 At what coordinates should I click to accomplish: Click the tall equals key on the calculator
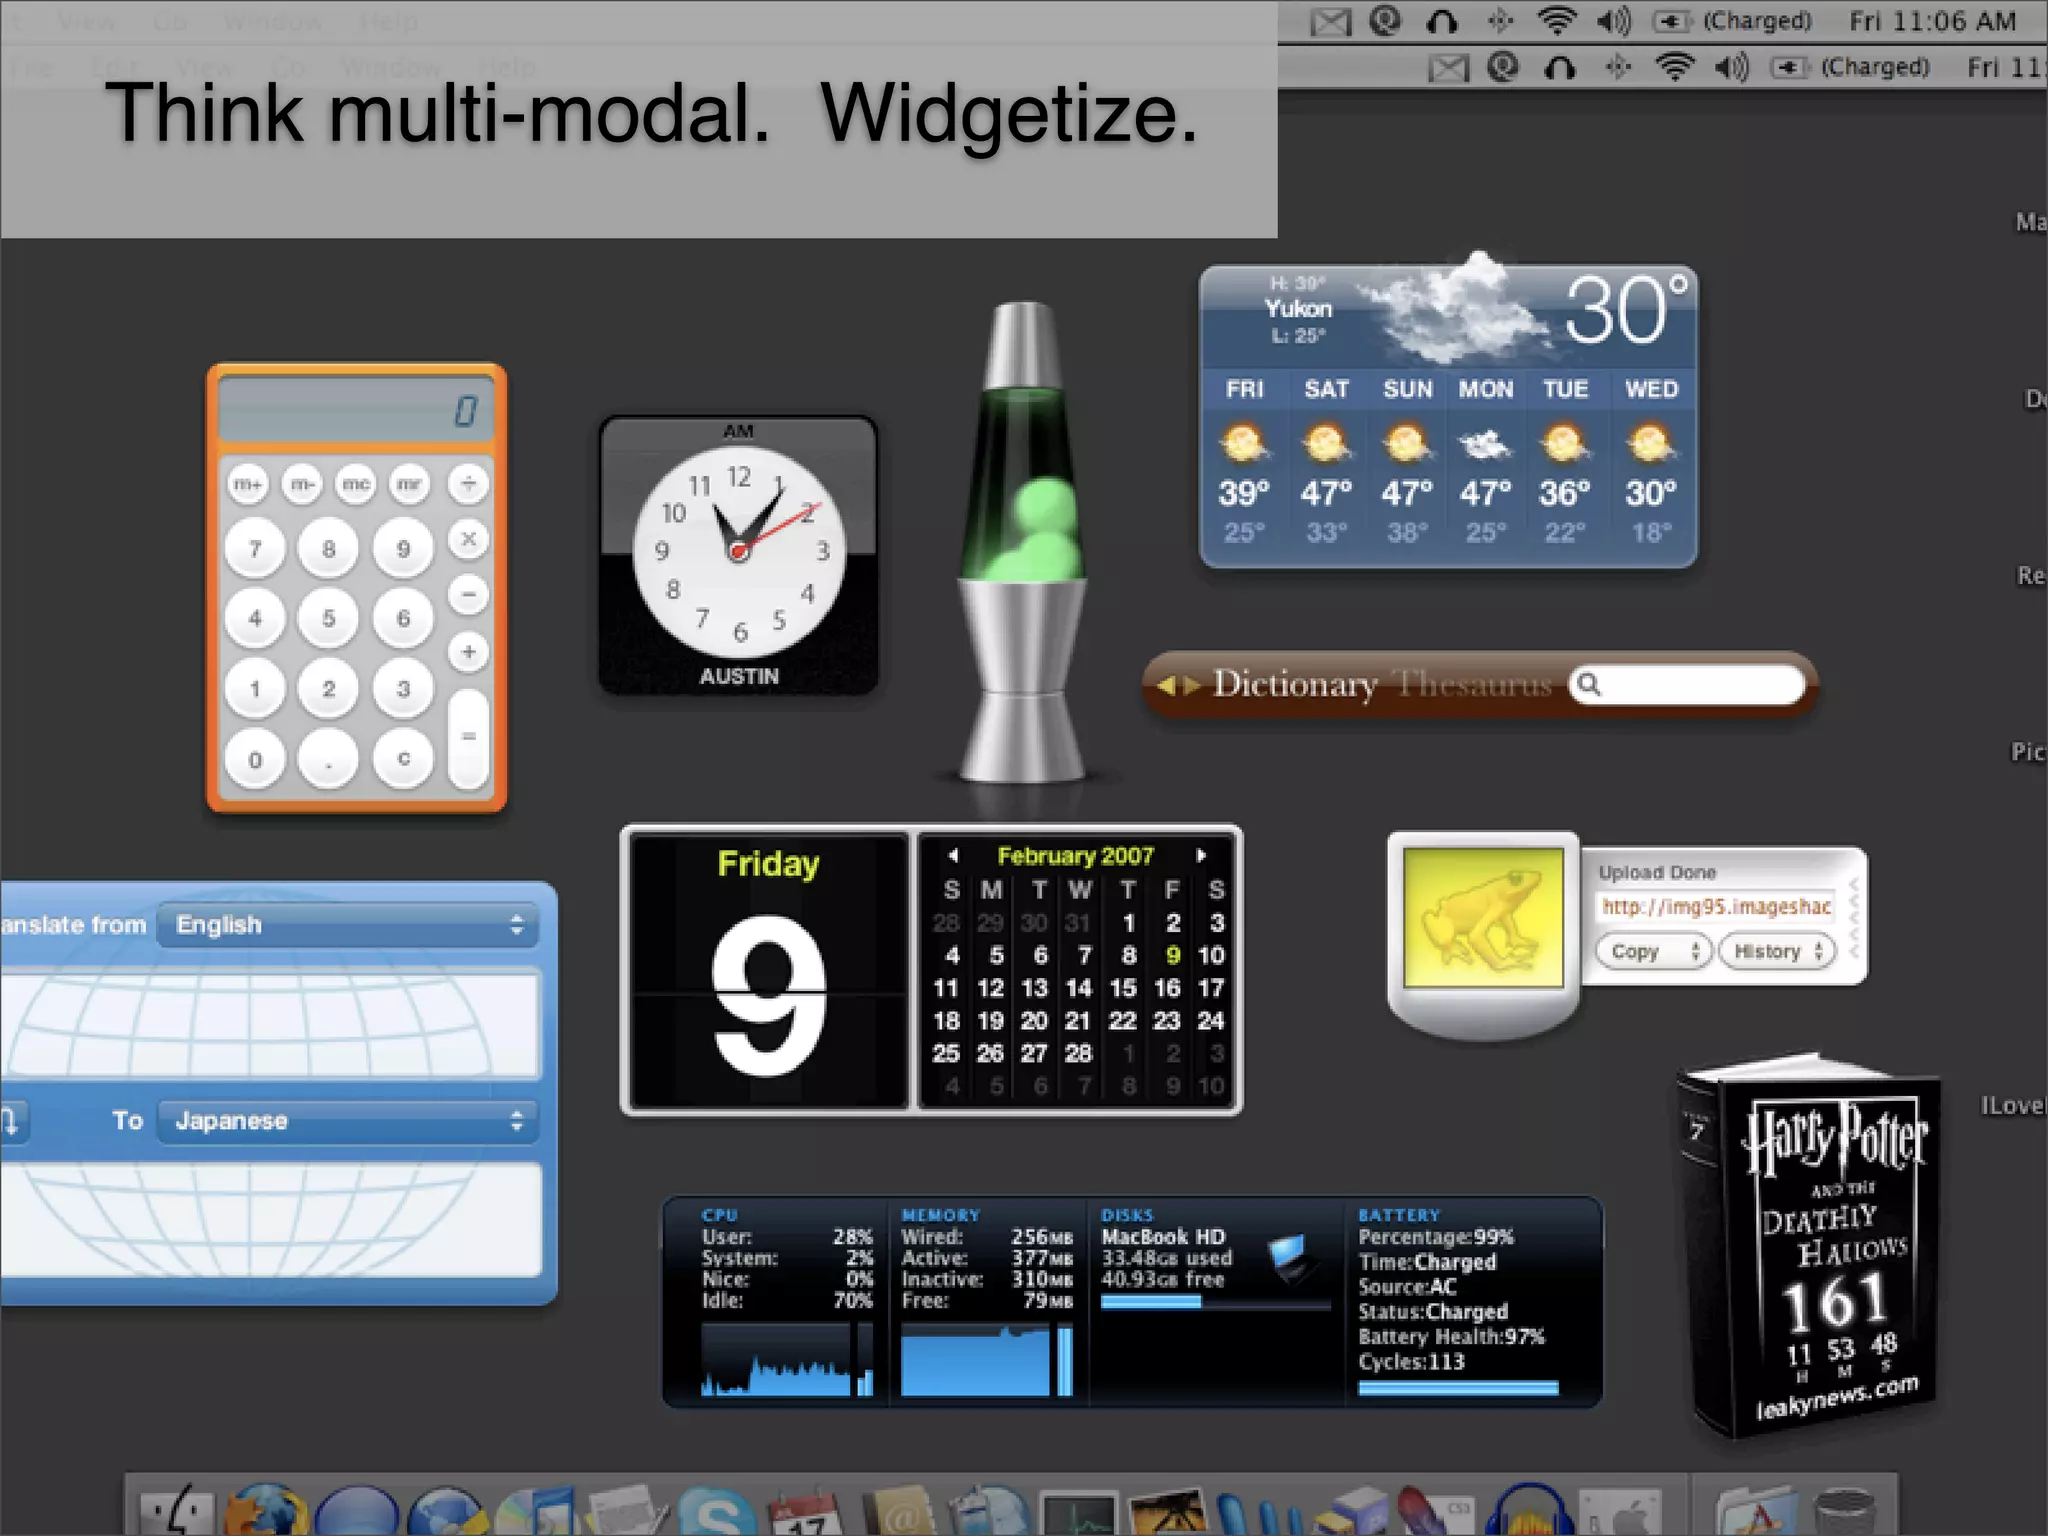click(468, 737)
